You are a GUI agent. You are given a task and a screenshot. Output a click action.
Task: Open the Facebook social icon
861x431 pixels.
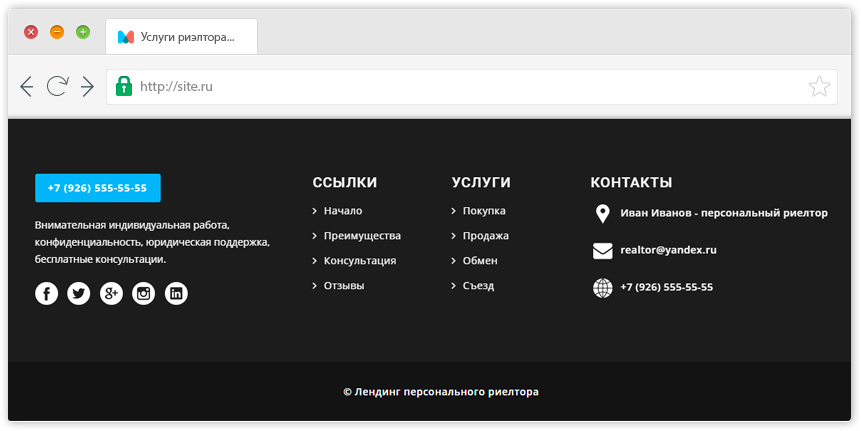pos(47,294)
